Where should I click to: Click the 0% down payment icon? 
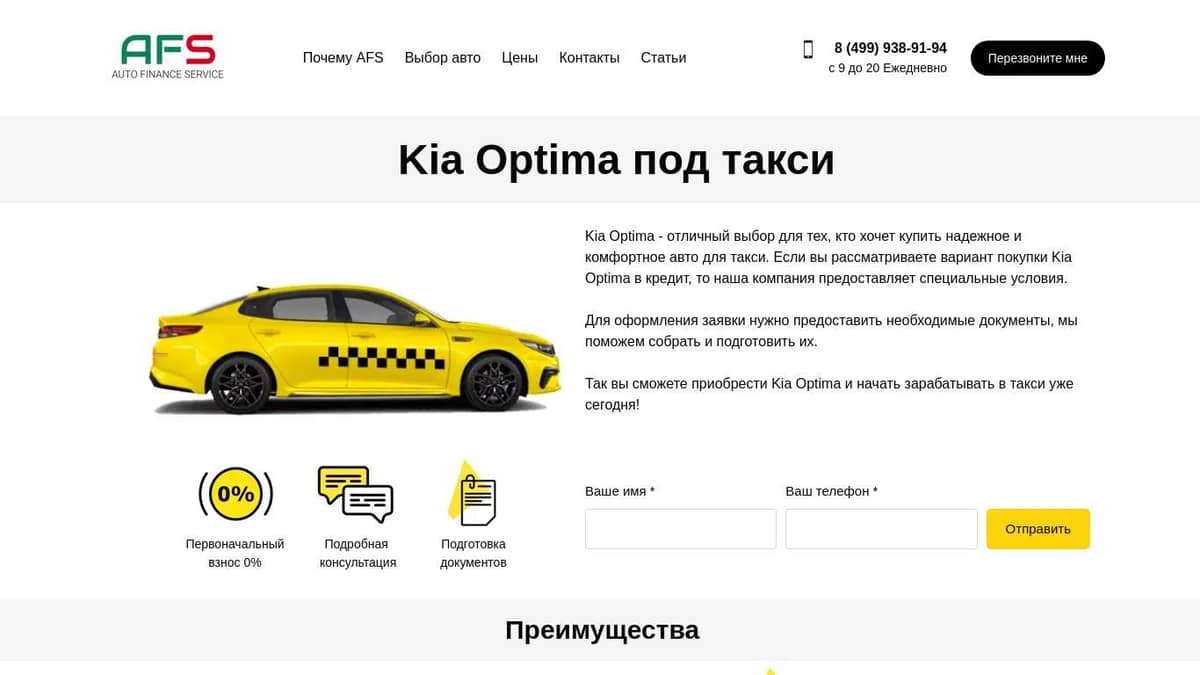[x=236, y=493]
